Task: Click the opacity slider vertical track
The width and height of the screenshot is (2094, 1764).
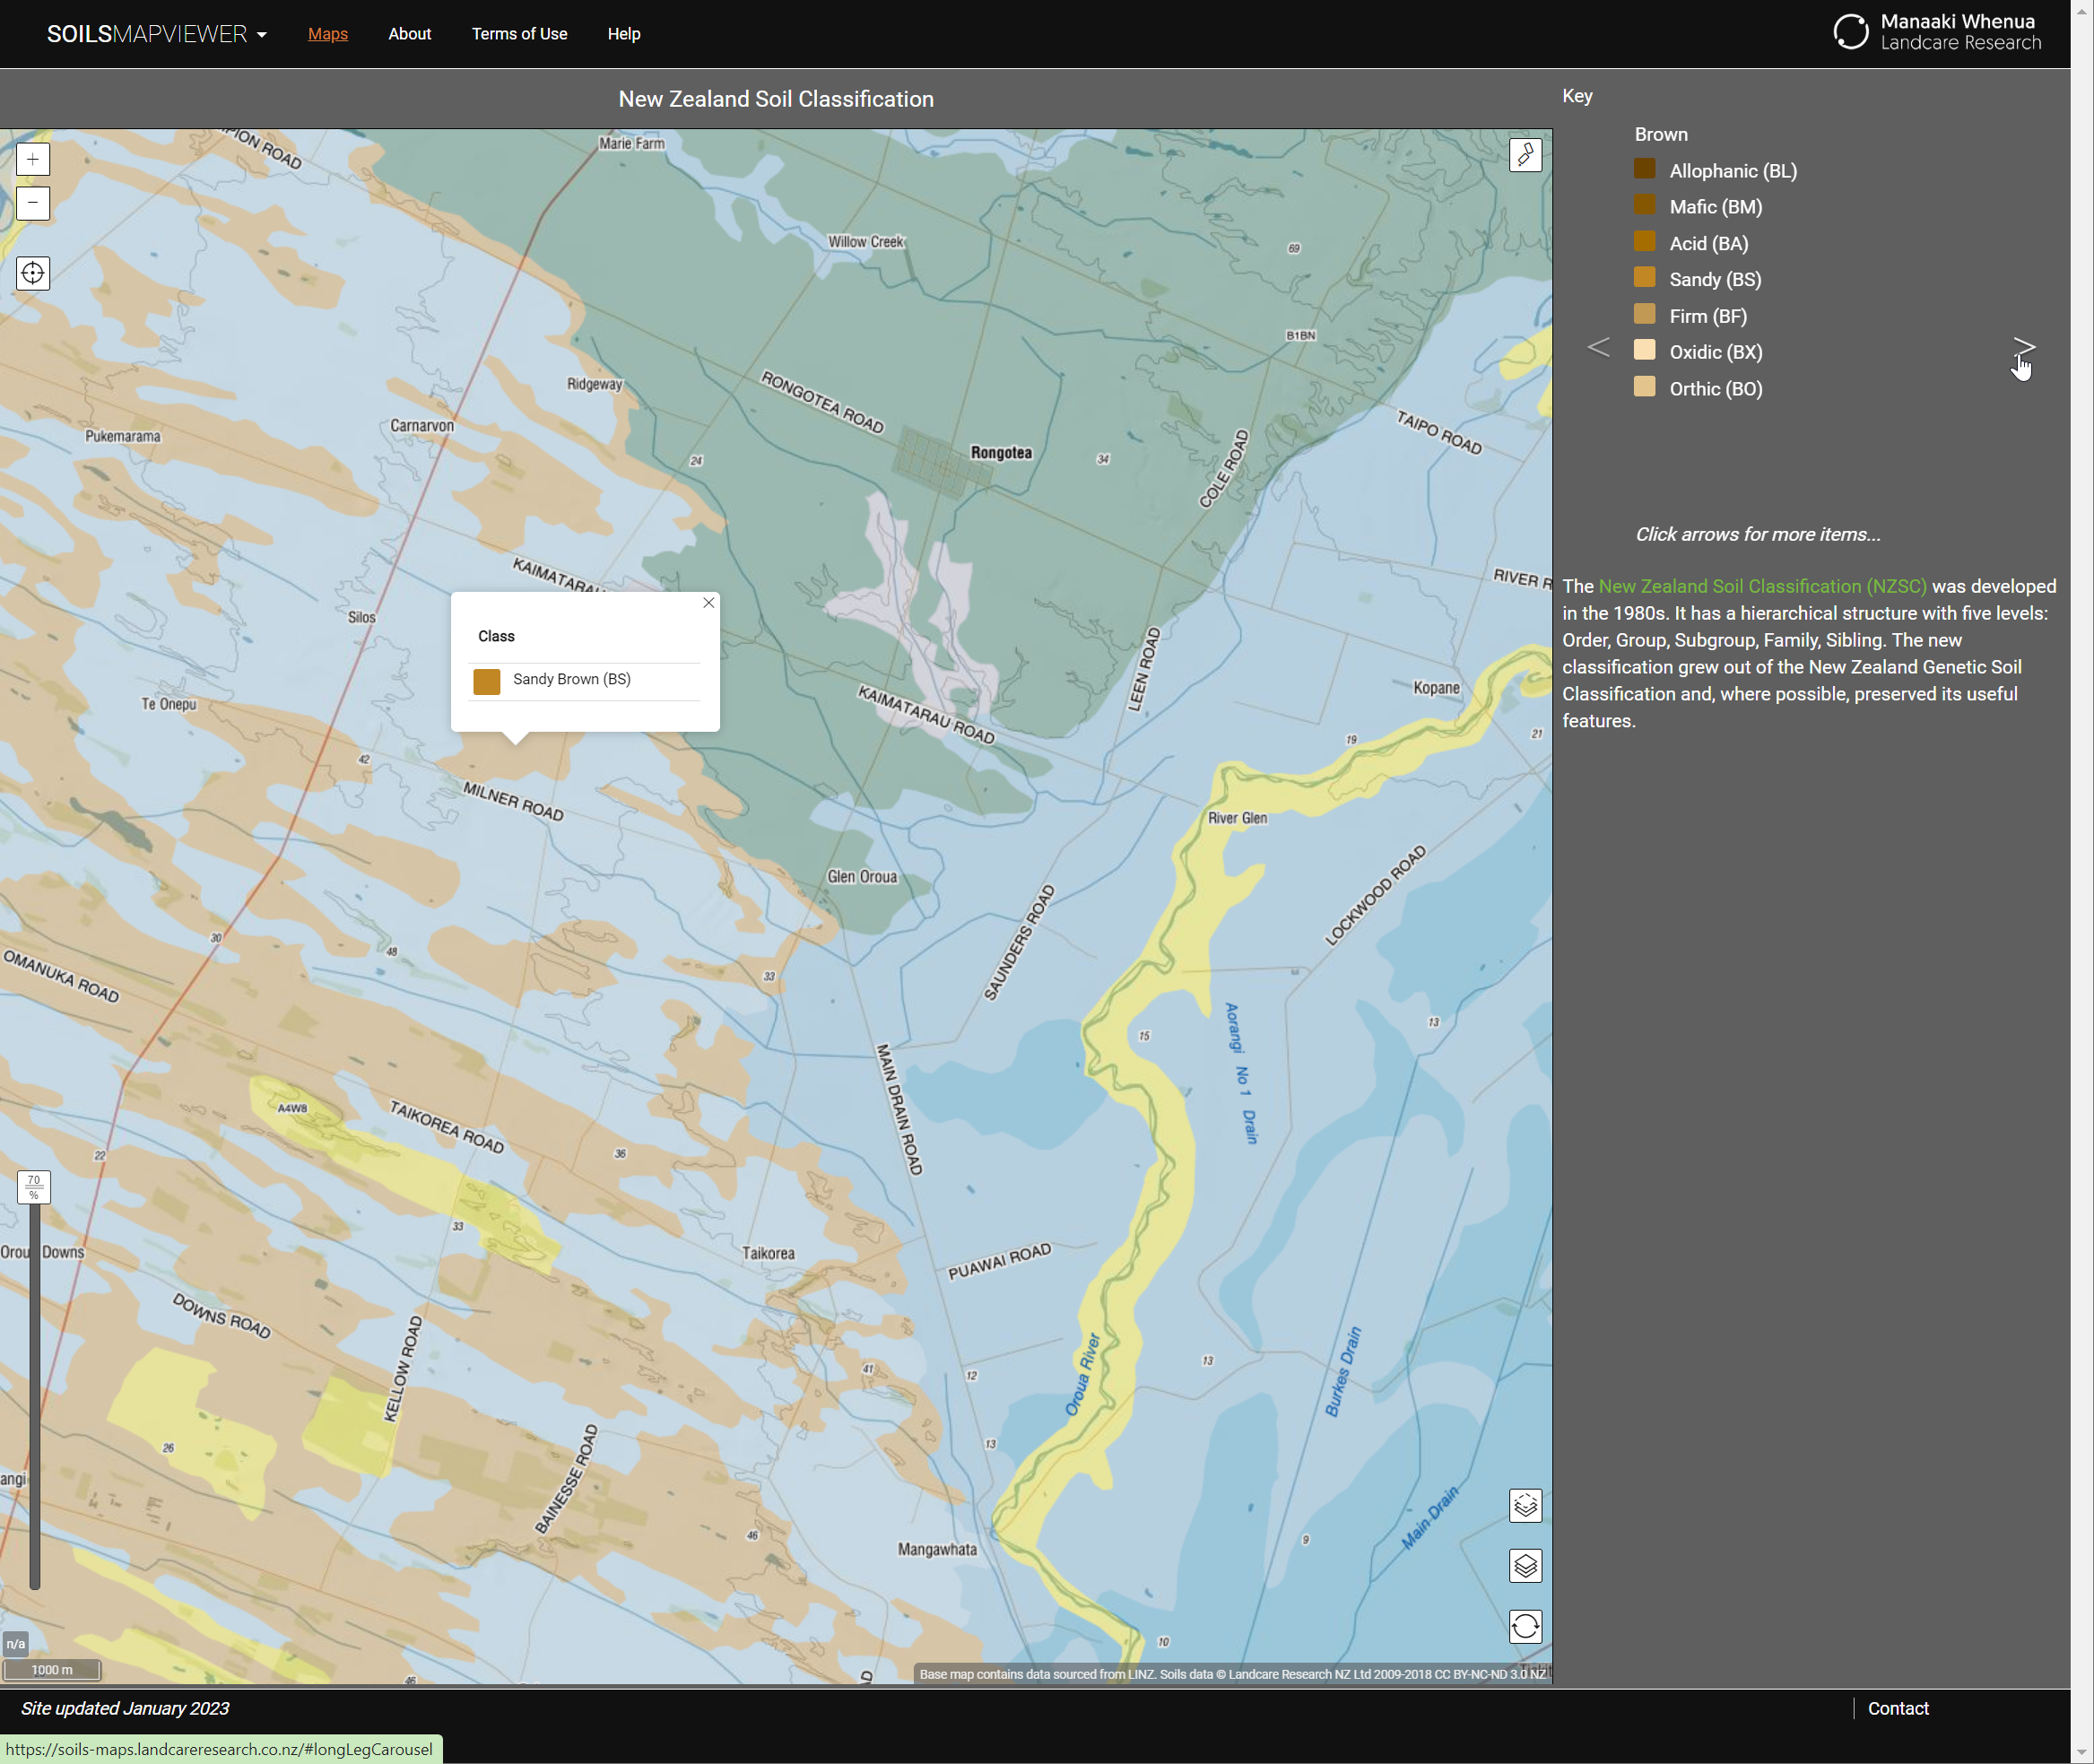Action: tap(34, 1397)
